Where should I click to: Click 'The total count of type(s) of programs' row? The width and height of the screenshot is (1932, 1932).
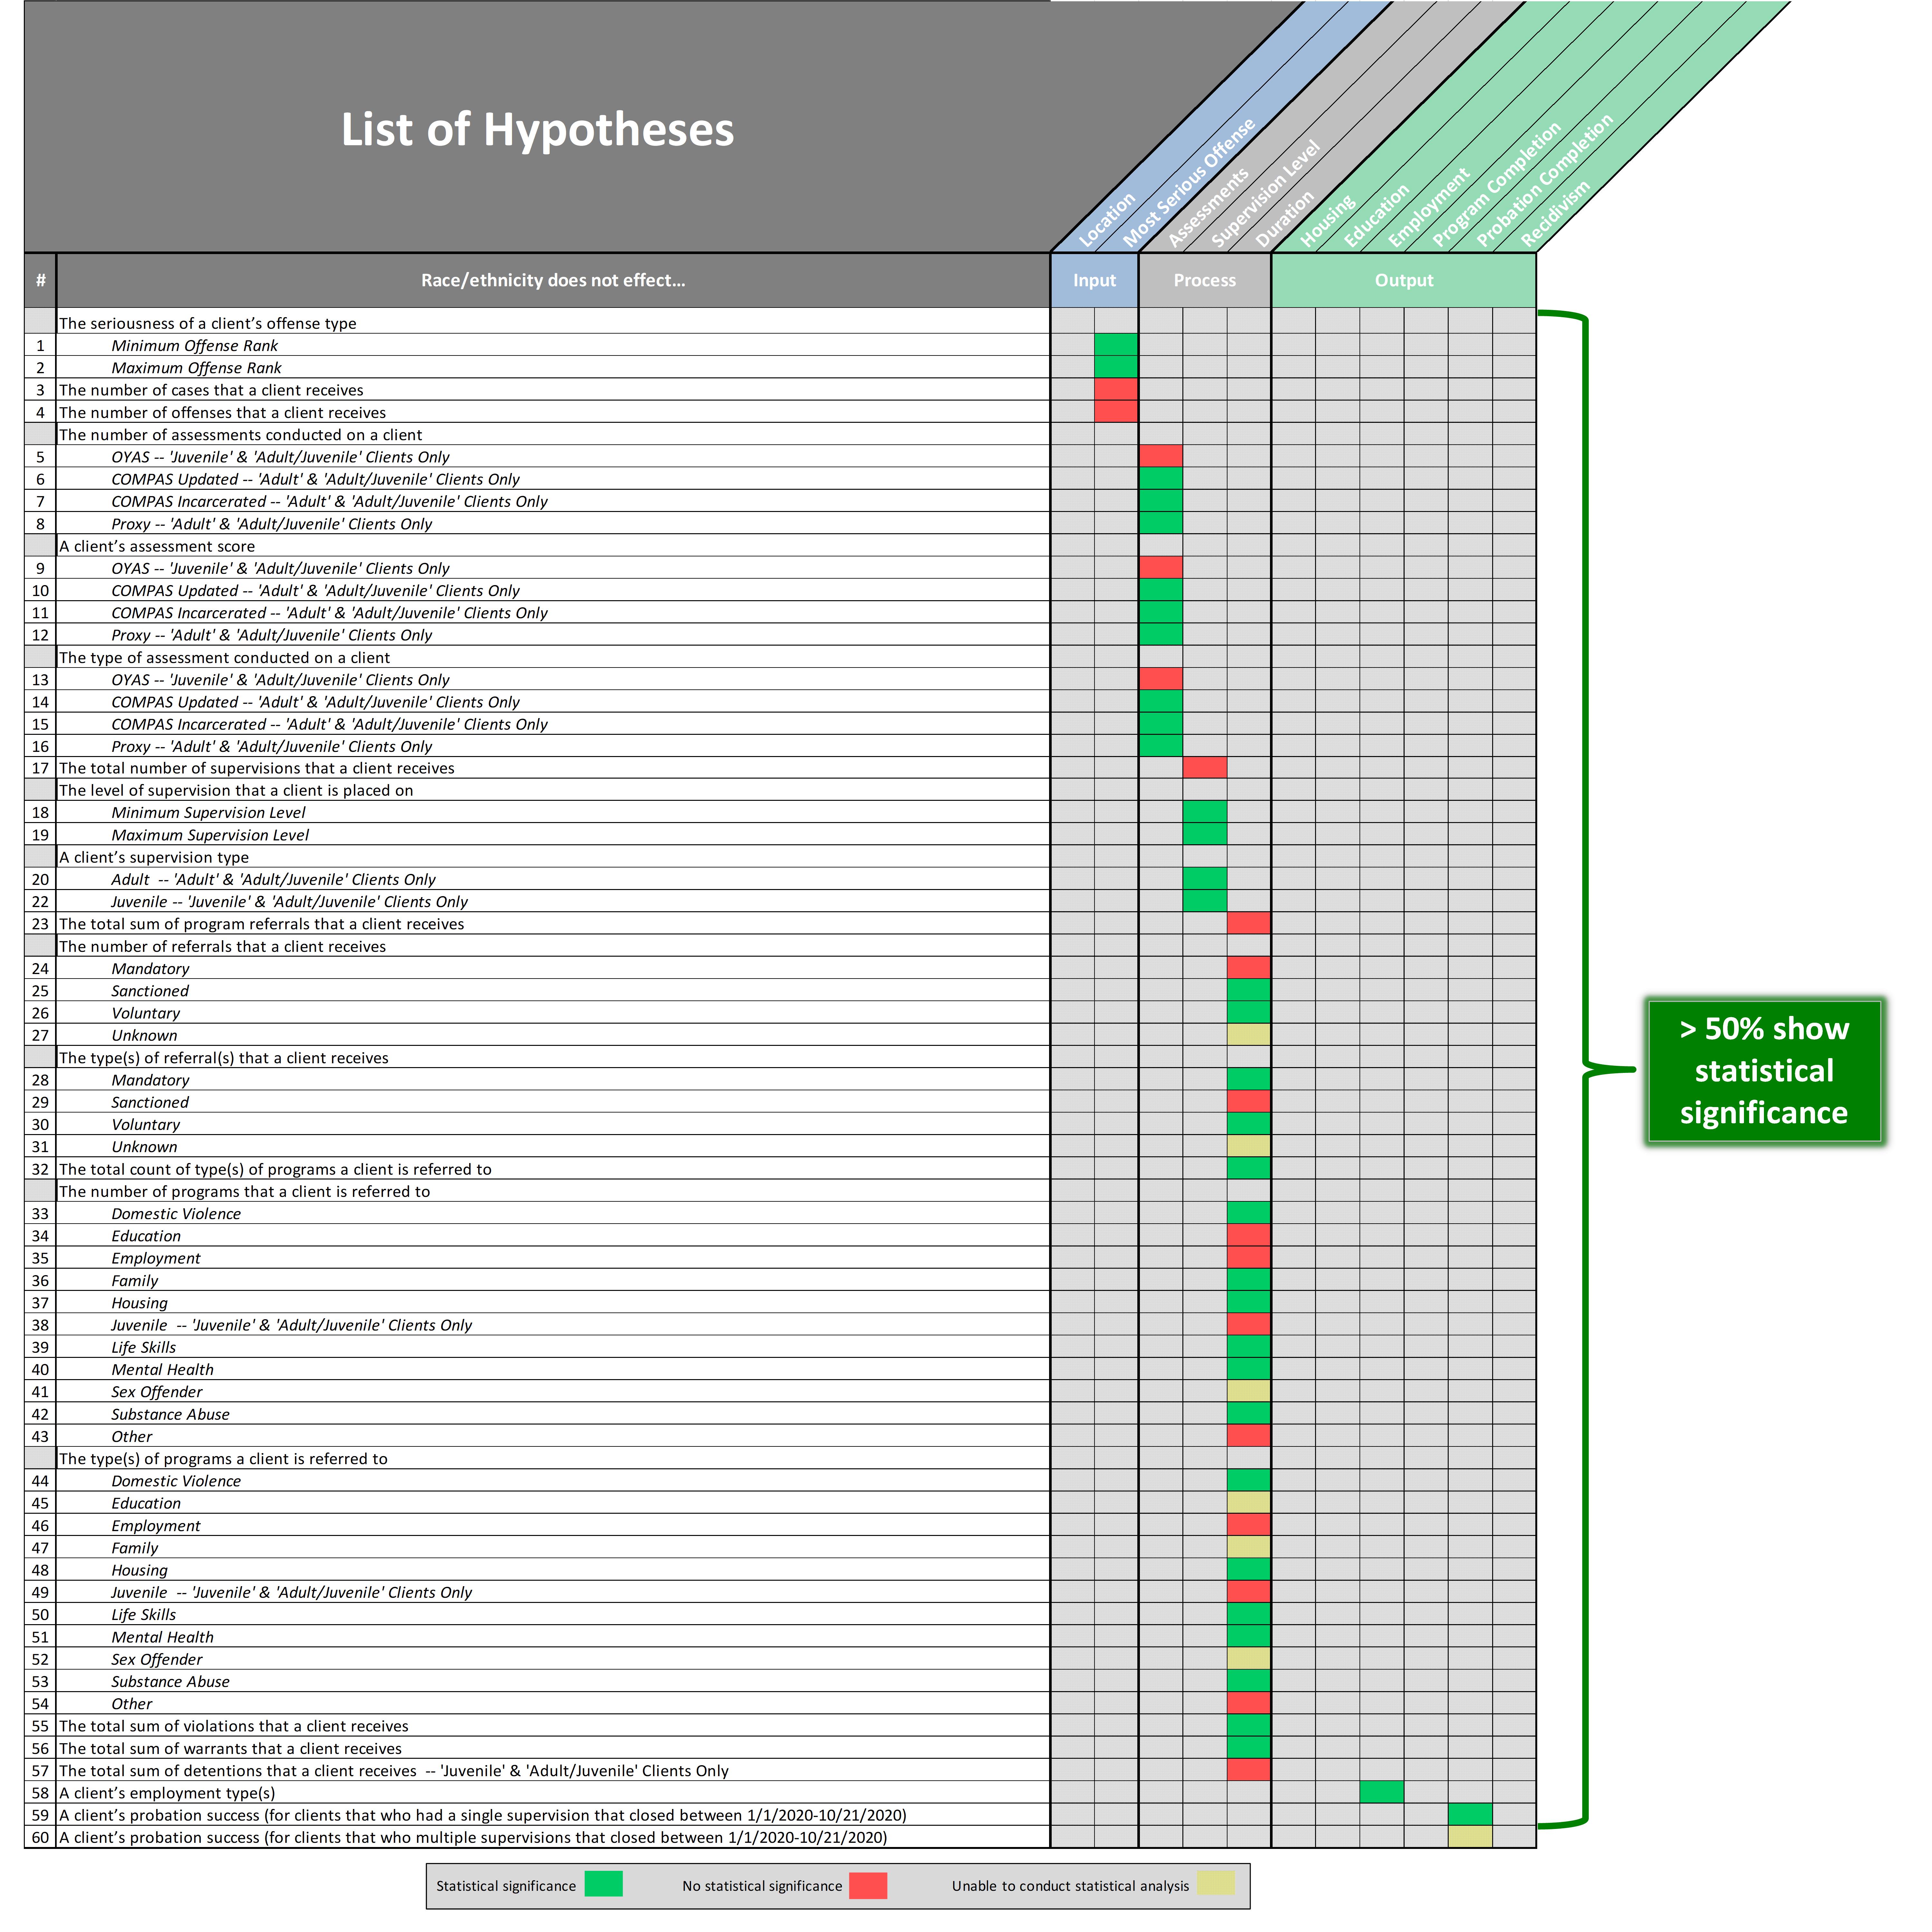point(275,1169)
